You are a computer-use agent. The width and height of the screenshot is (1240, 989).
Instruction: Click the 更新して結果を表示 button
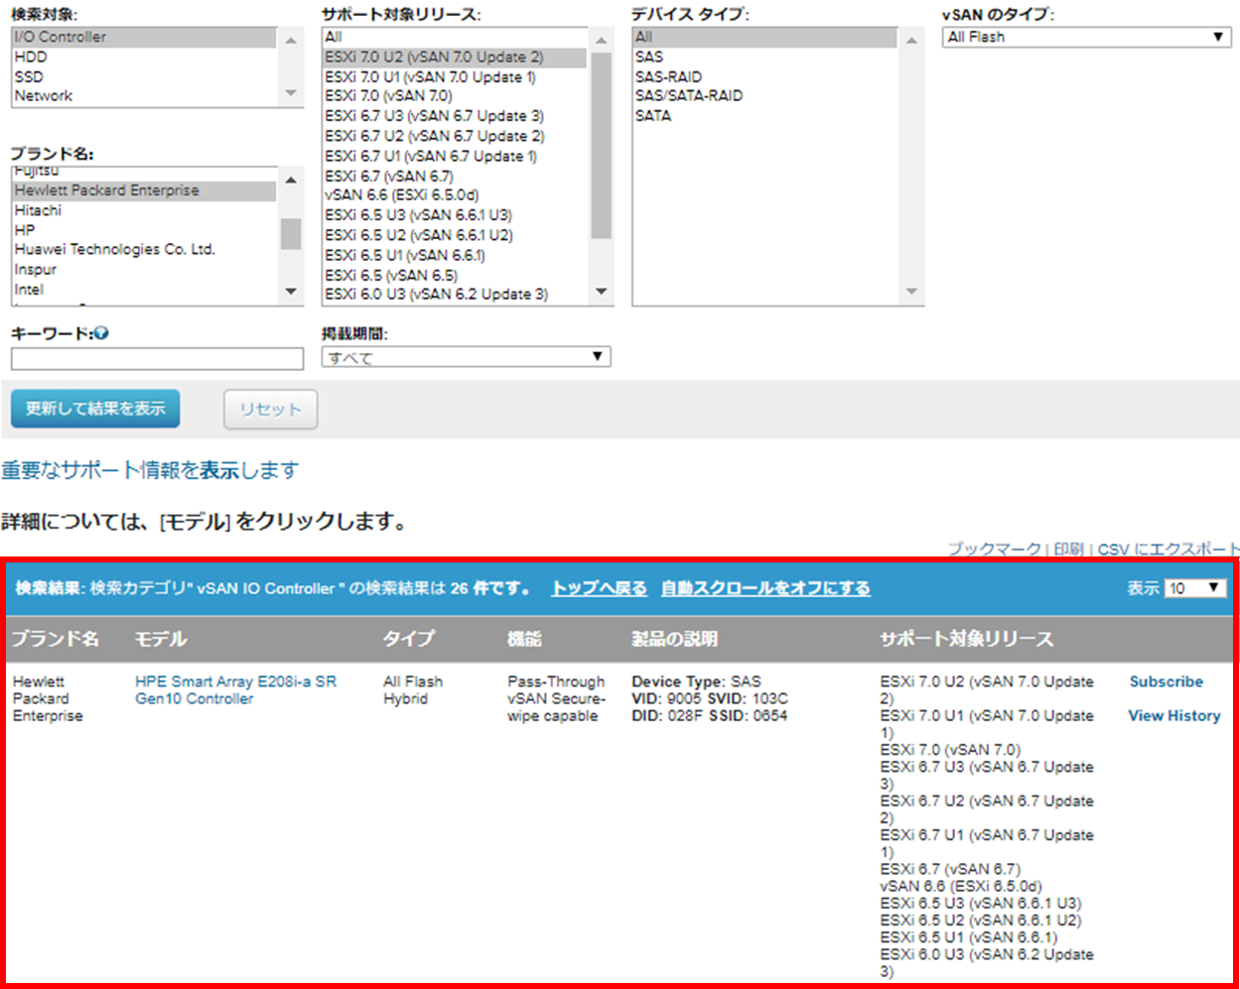coord(96,408)
